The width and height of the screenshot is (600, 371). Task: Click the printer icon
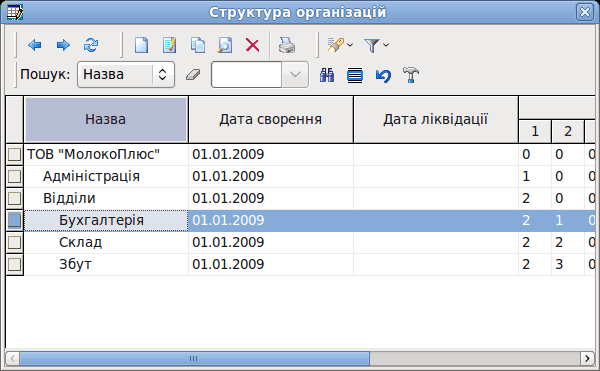(x=287, y=45)
